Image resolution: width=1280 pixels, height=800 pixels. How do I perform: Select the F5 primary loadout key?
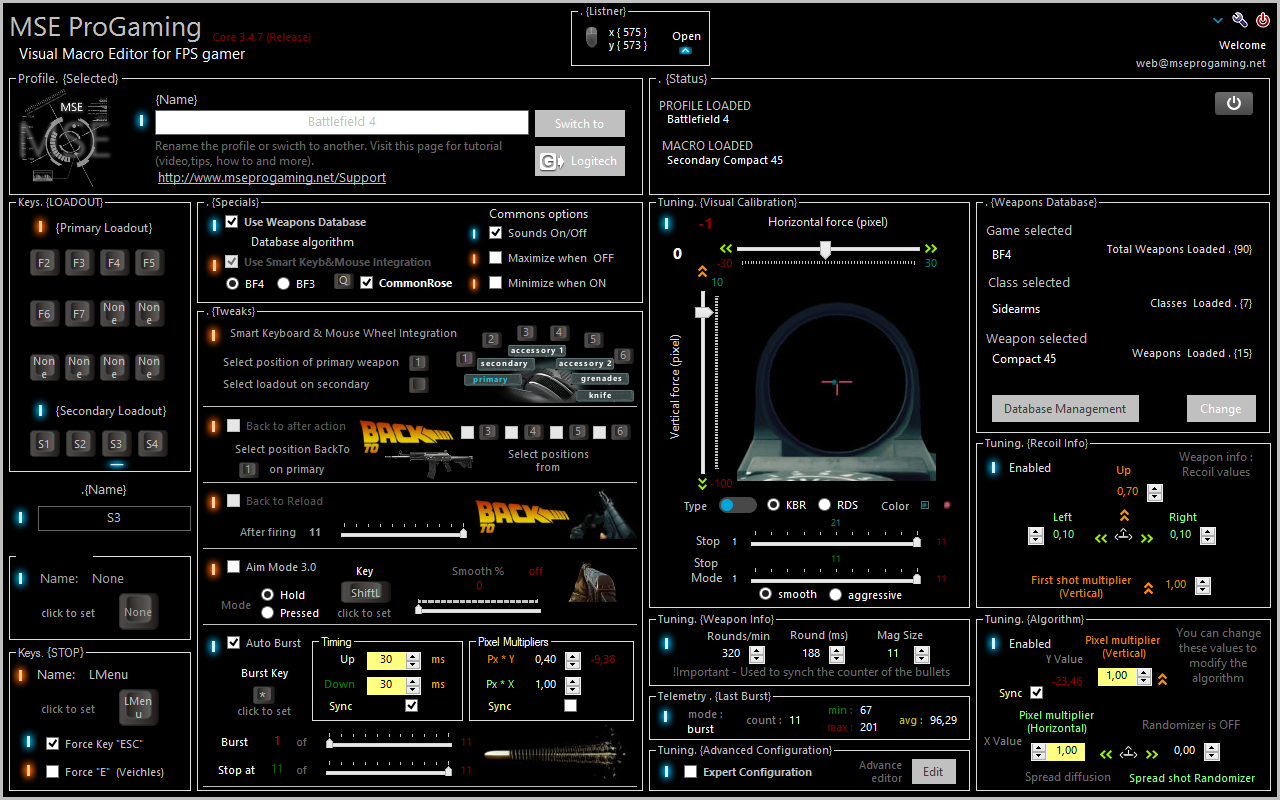click(x=149, y=263)
